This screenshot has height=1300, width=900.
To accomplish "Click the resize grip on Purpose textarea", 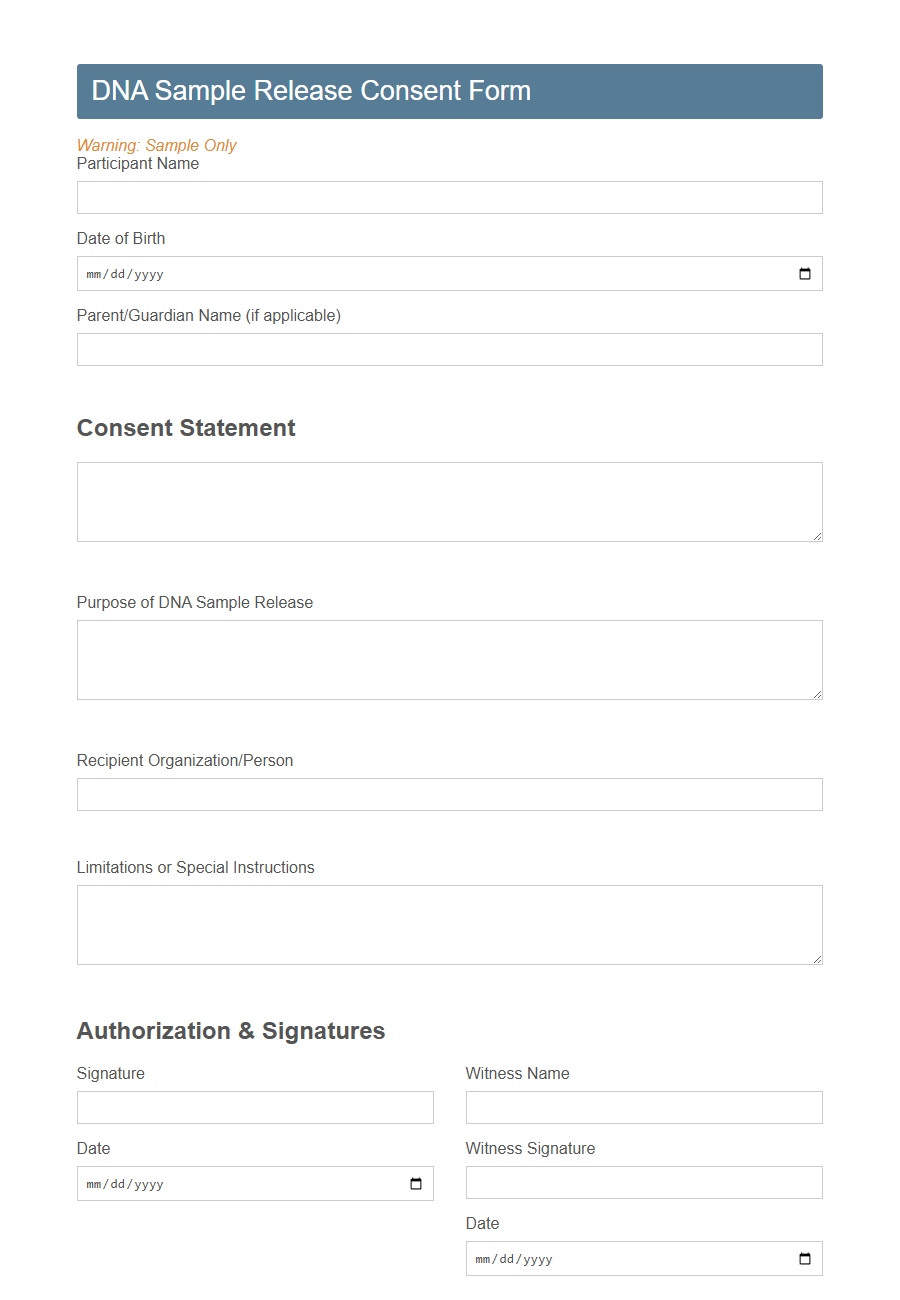I will (x=818, y=695).
